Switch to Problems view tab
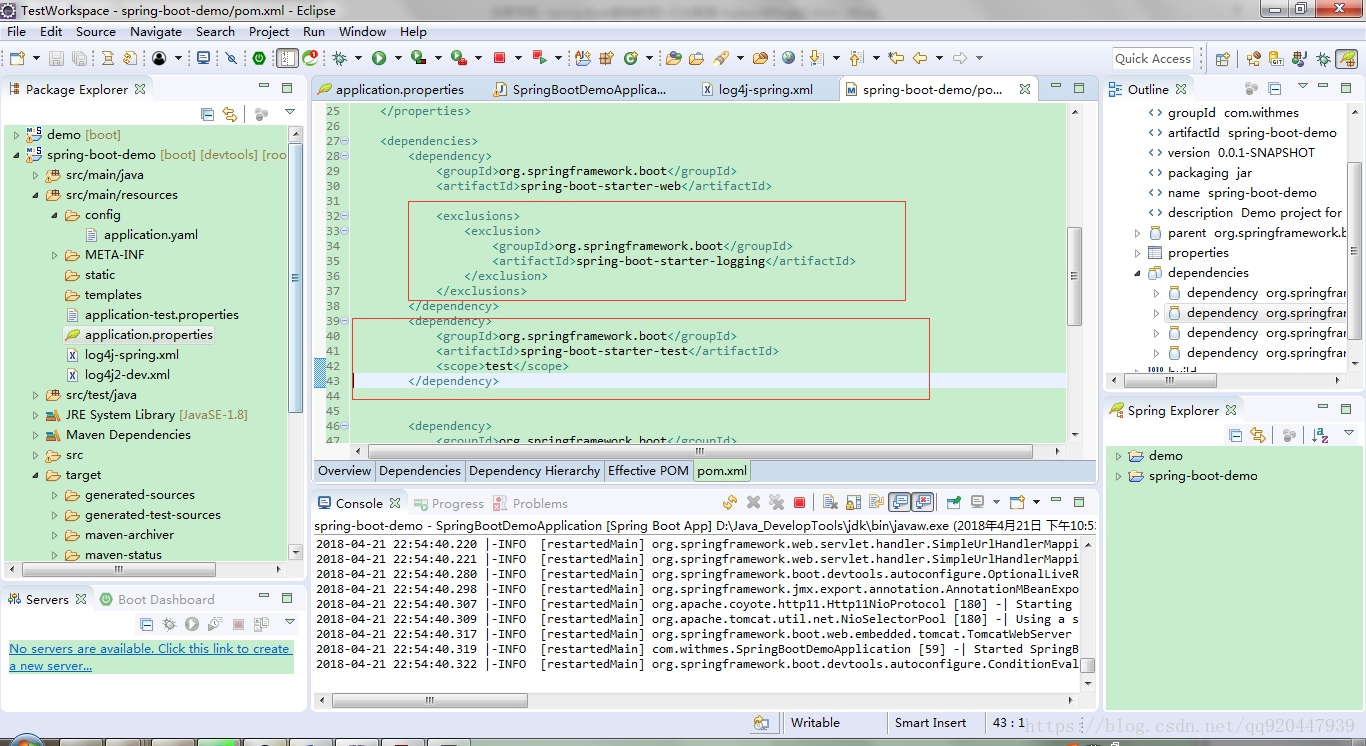 530,503
